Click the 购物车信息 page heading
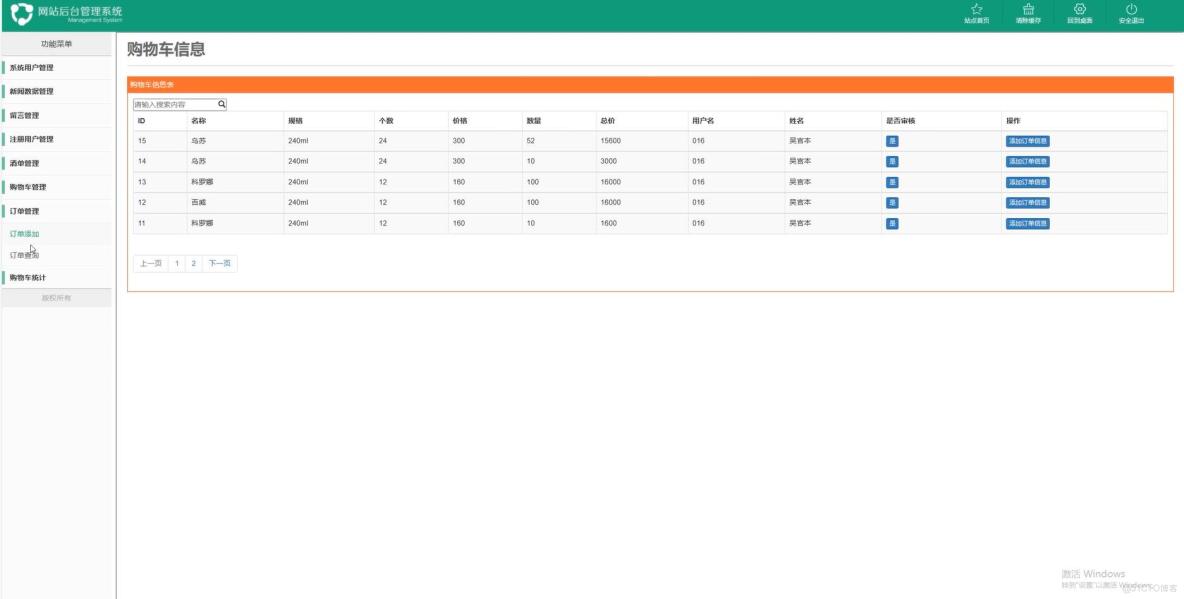Screen dimensions: 1184x599 (166, 50)
